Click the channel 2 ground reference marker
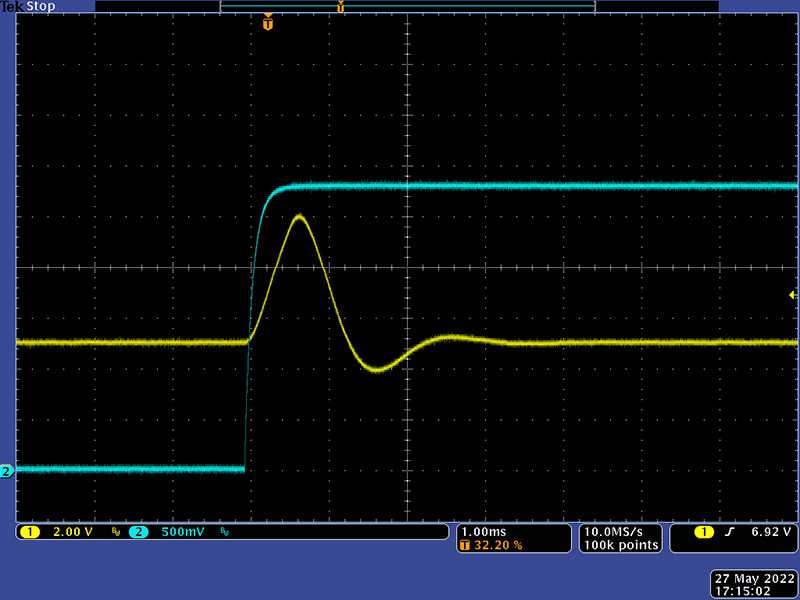The height and width of the screenshot is (600, 800). 6,471
